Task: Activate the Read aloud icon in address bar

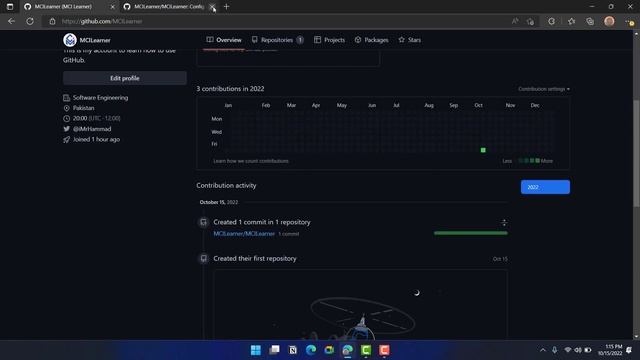Action: [x=515, y=21]
